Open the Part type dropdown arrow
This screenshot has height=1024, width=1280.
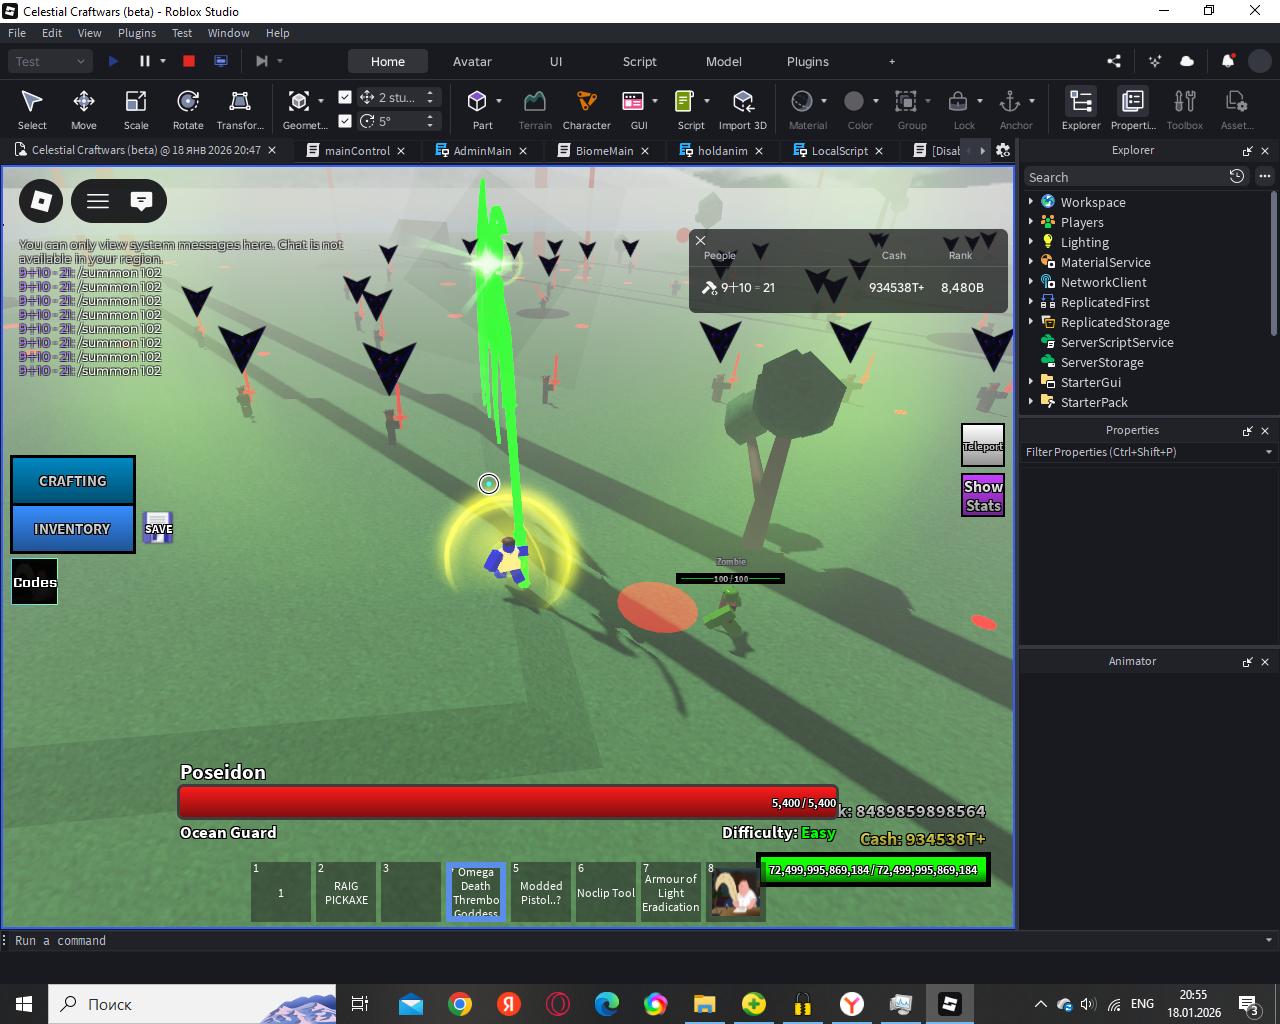tap(499, 101)
